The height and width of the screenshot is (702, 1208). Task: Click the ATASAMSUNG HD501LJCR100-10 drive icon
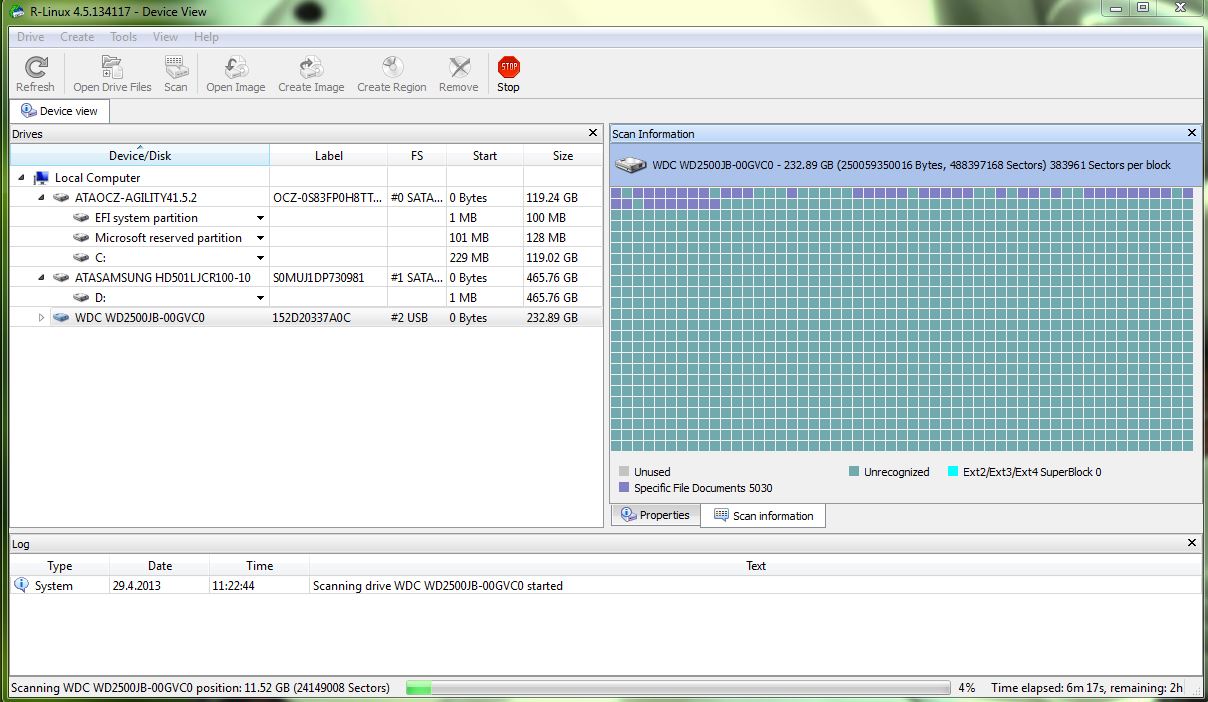tap(61, 278)
